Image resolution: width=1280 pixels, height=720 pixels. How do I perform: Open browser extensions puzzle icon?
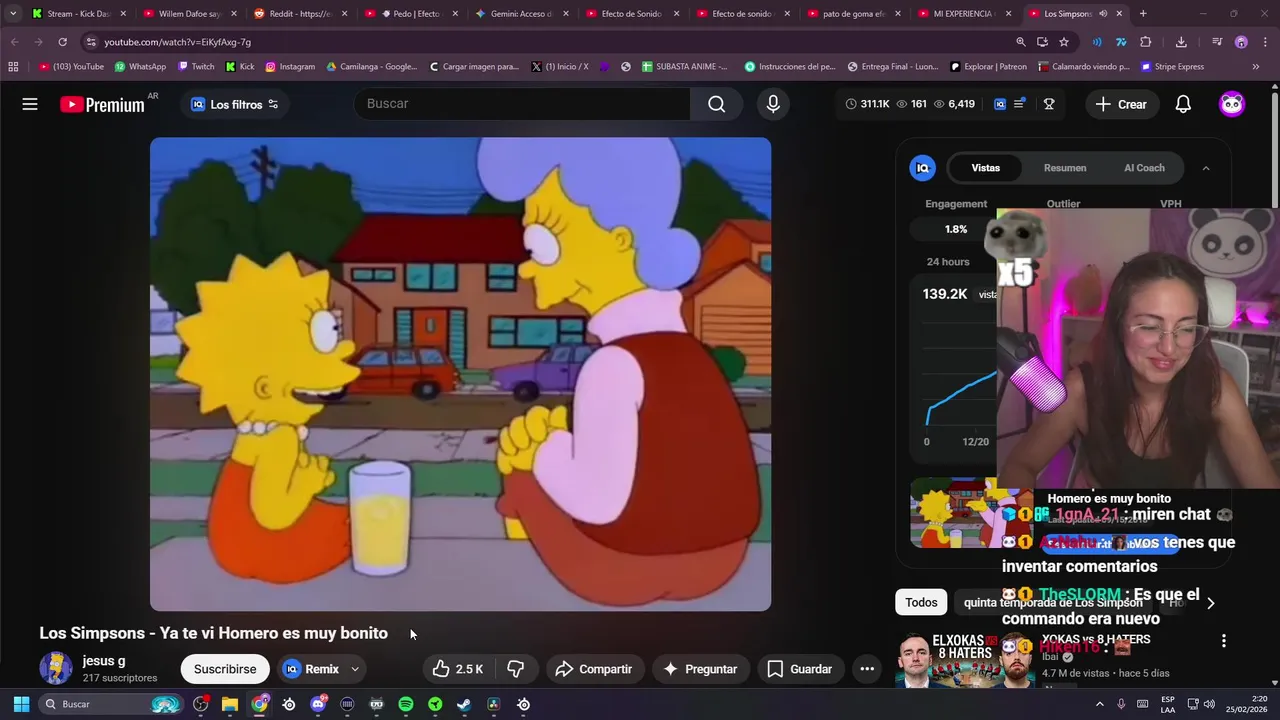click(1146, 42)
